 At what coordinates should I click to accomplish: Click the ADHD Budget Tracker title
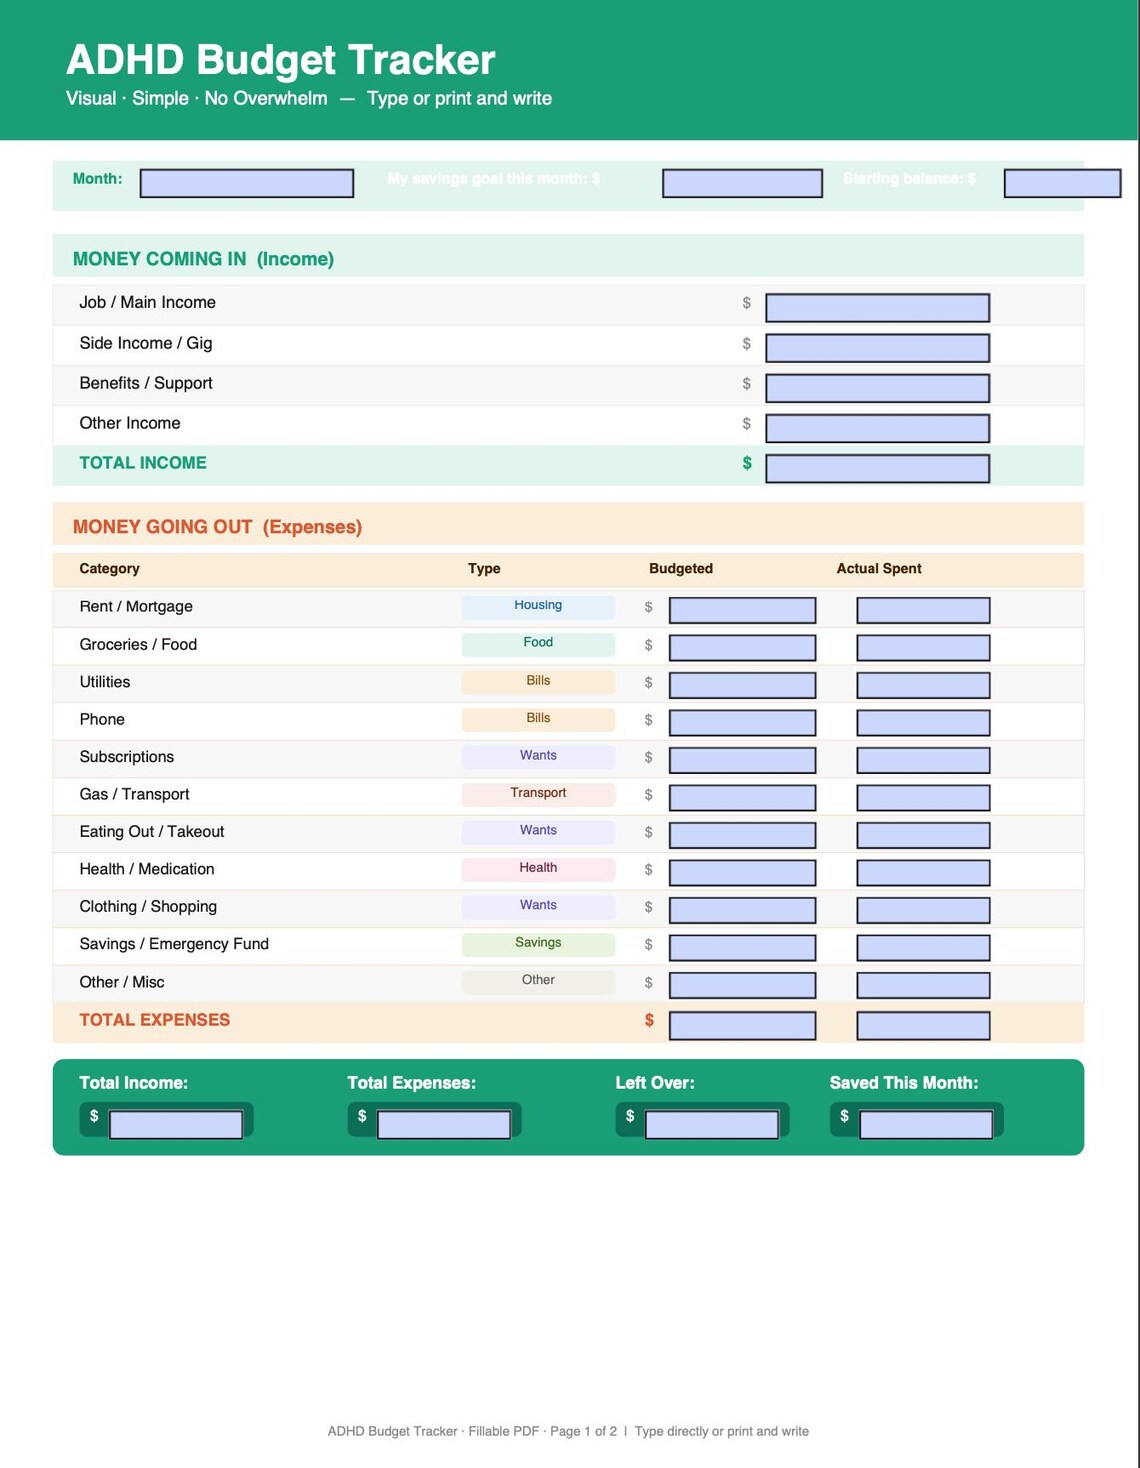[281, 60]
